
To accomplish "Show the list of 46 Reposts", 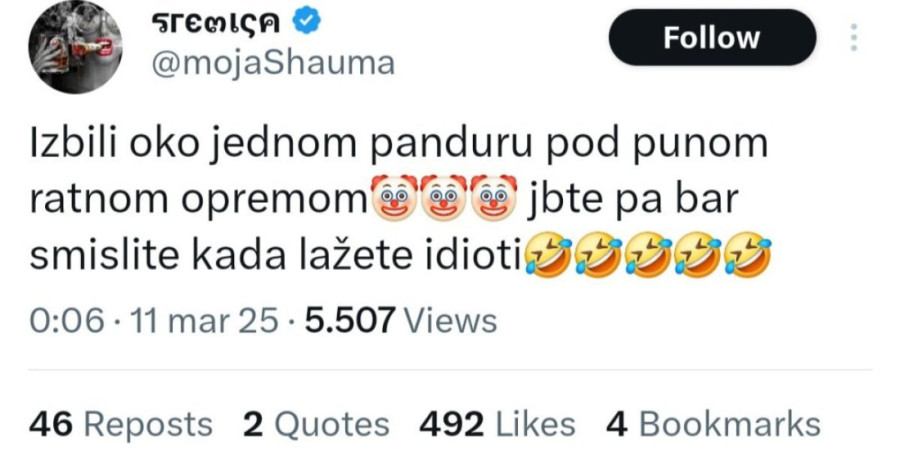I will pos(121,425).
